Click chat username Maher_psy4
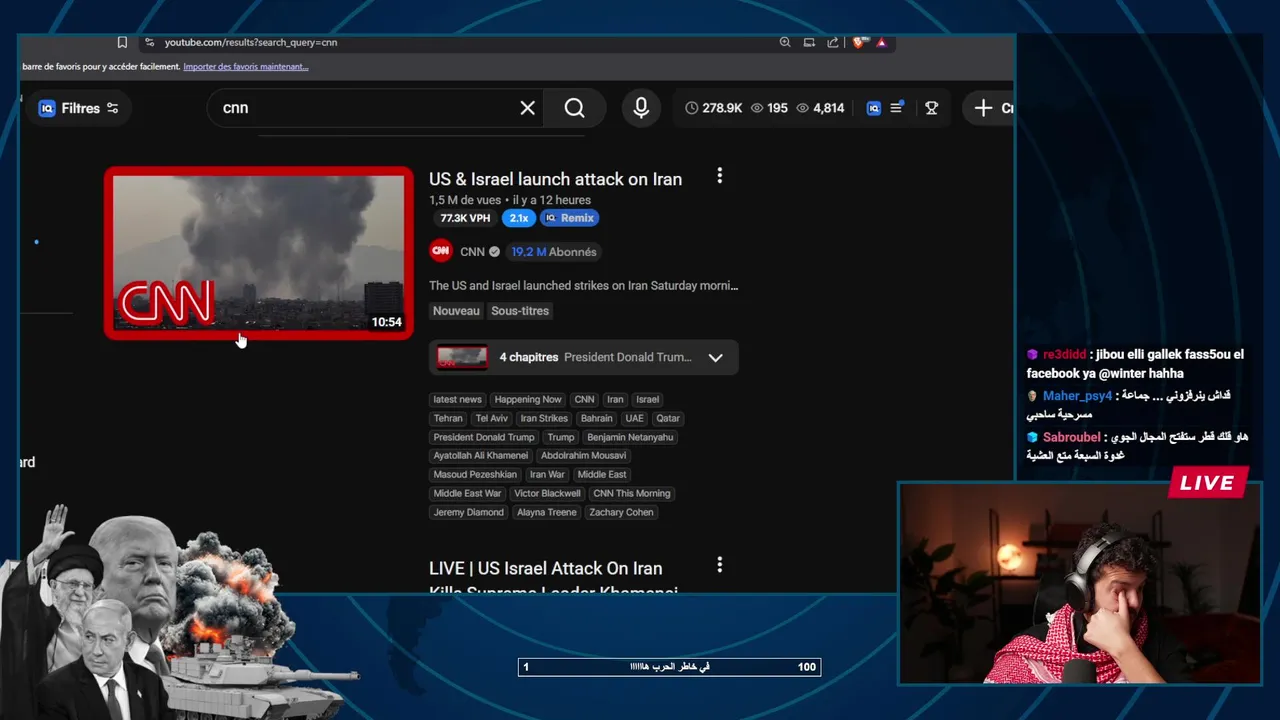Viewport: 1280px width, 720px height. tap(1077, 396)
